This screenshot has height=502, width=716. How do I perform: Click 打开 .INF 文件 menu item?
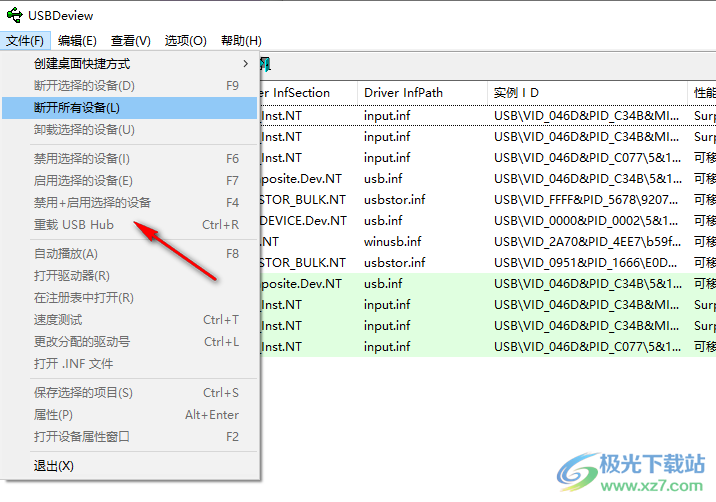[x=130, y=363]
